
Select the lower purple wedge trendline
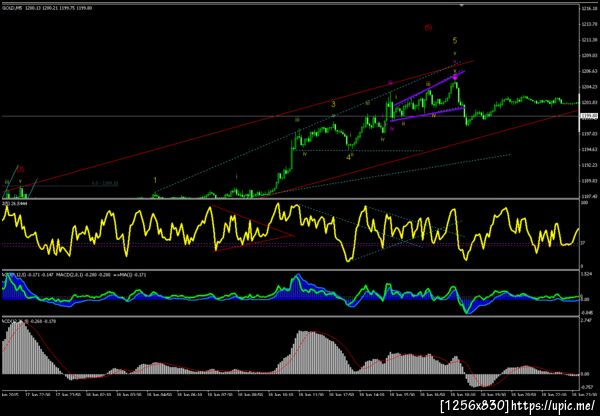coord(427,114)
